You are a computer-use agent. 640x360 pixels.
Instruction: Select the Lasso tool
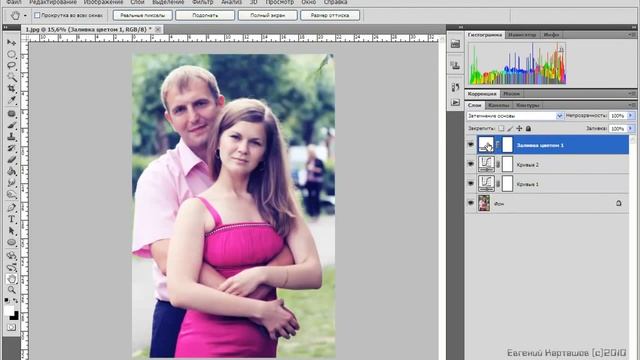[11, 65]
